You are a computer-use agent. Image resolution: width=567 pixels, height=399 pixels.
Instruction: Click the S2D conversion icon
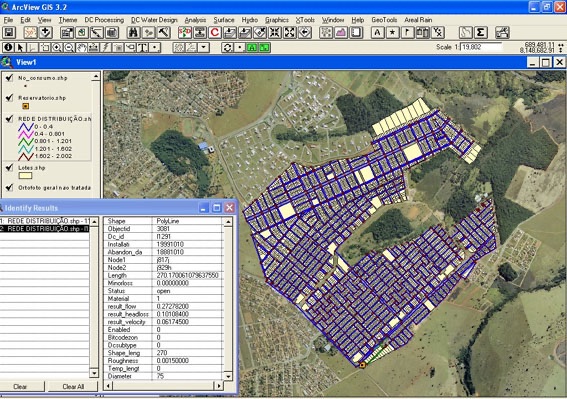[x=185, y=33]
